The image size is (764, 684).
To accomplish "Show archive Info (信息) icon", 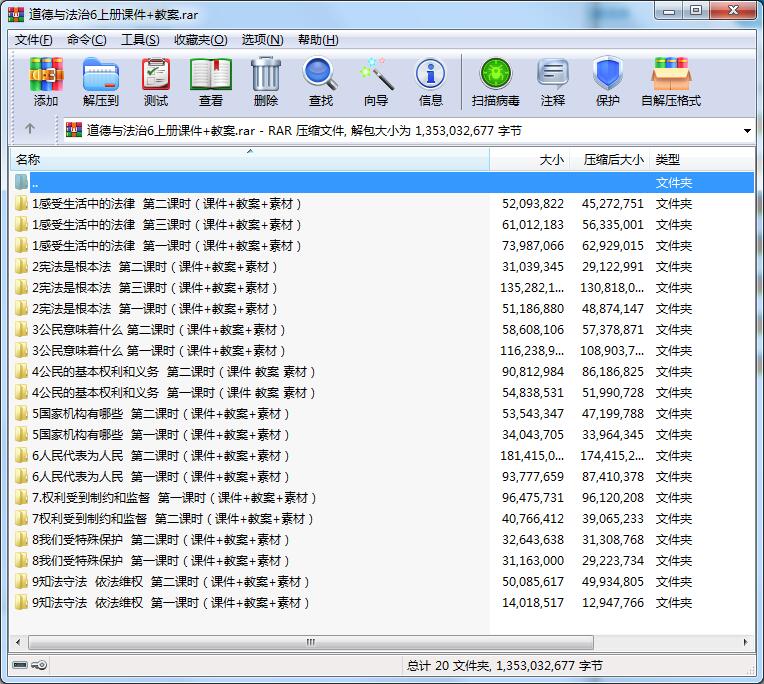I will 431,81.
